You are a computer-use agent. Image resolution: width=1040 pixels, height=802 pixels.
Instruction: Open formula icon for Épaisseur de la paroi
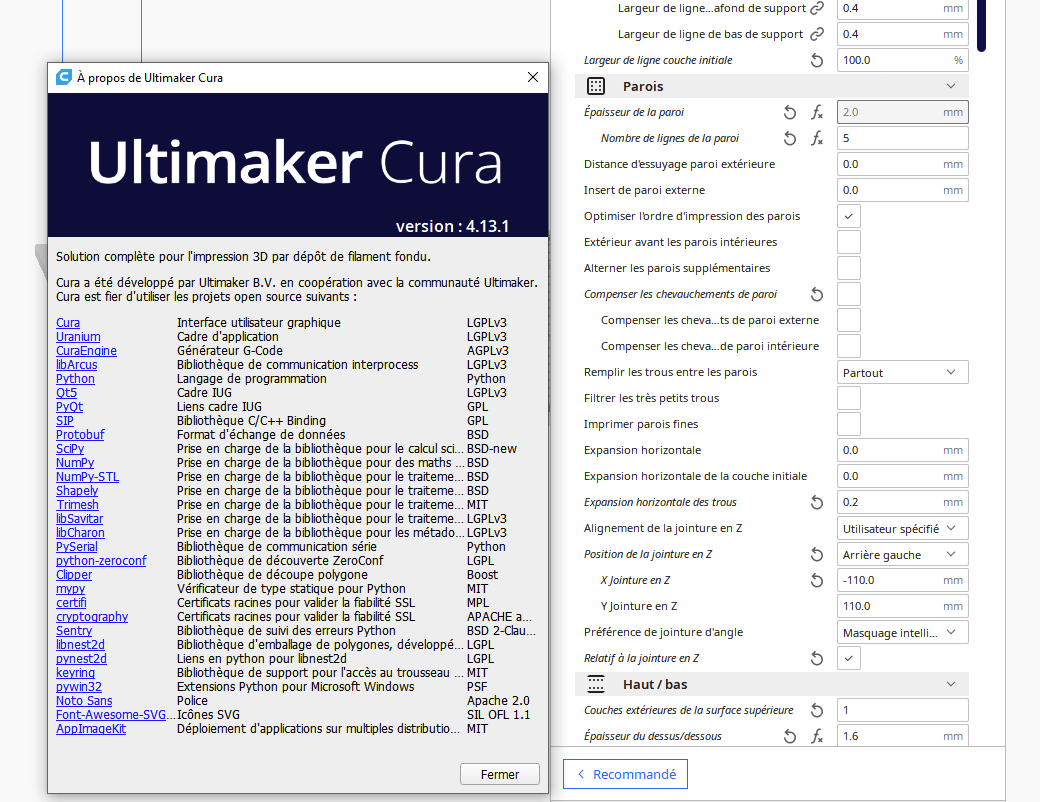click(817, 112)
